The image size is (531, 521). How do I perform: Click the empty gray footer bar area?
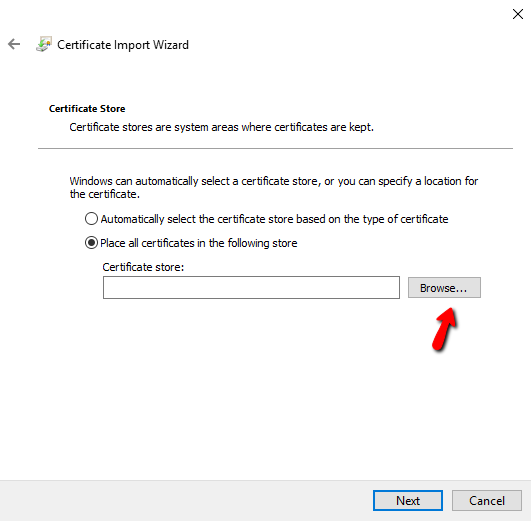(183, 501)
